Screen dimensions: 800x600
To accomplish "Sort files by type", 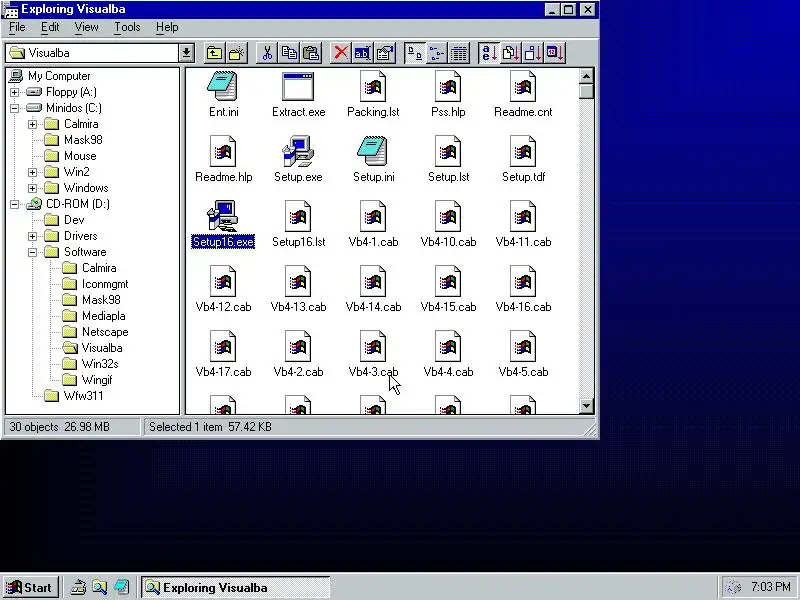I will click(x=511, y=53).
